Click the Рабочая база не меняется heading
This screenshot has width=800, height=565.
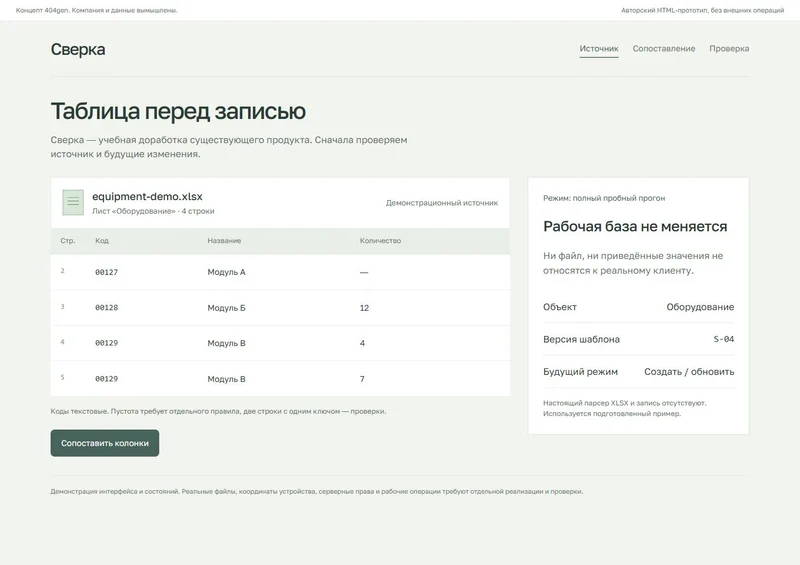click(x=635, y=226)
